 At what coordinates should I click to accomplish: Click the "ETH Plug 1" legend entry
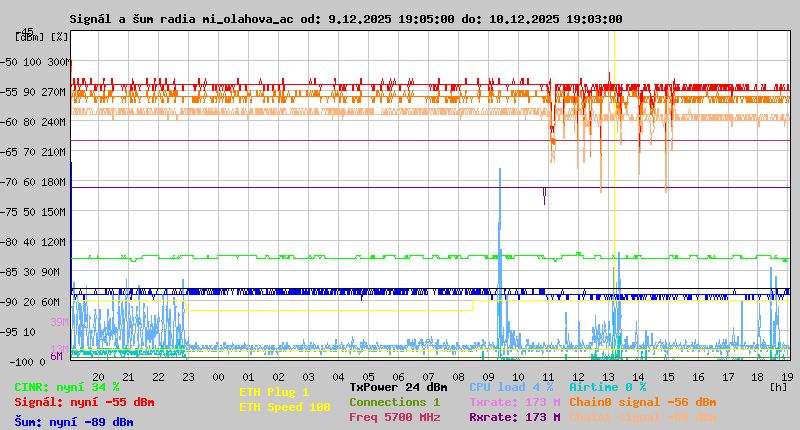[x=274, y=392]
